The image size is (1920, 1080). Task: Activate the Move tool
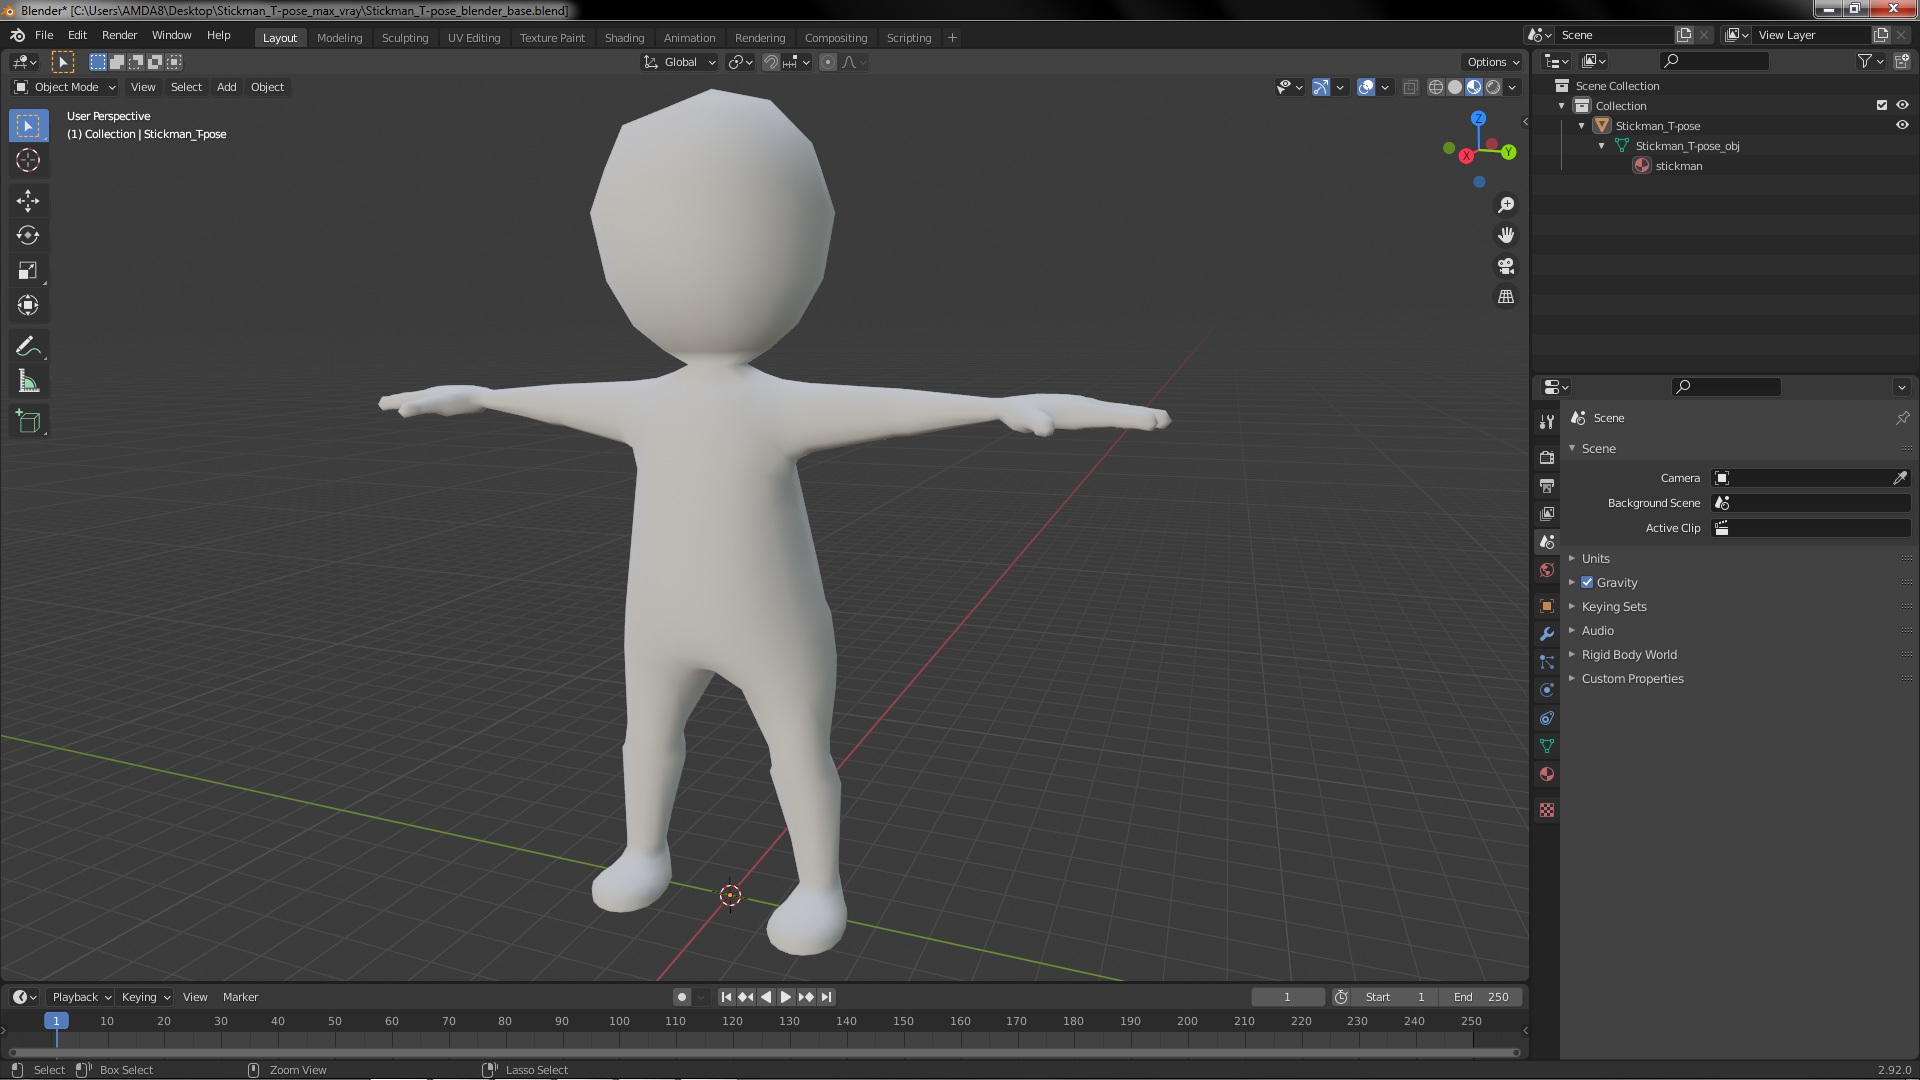point(28,201)
